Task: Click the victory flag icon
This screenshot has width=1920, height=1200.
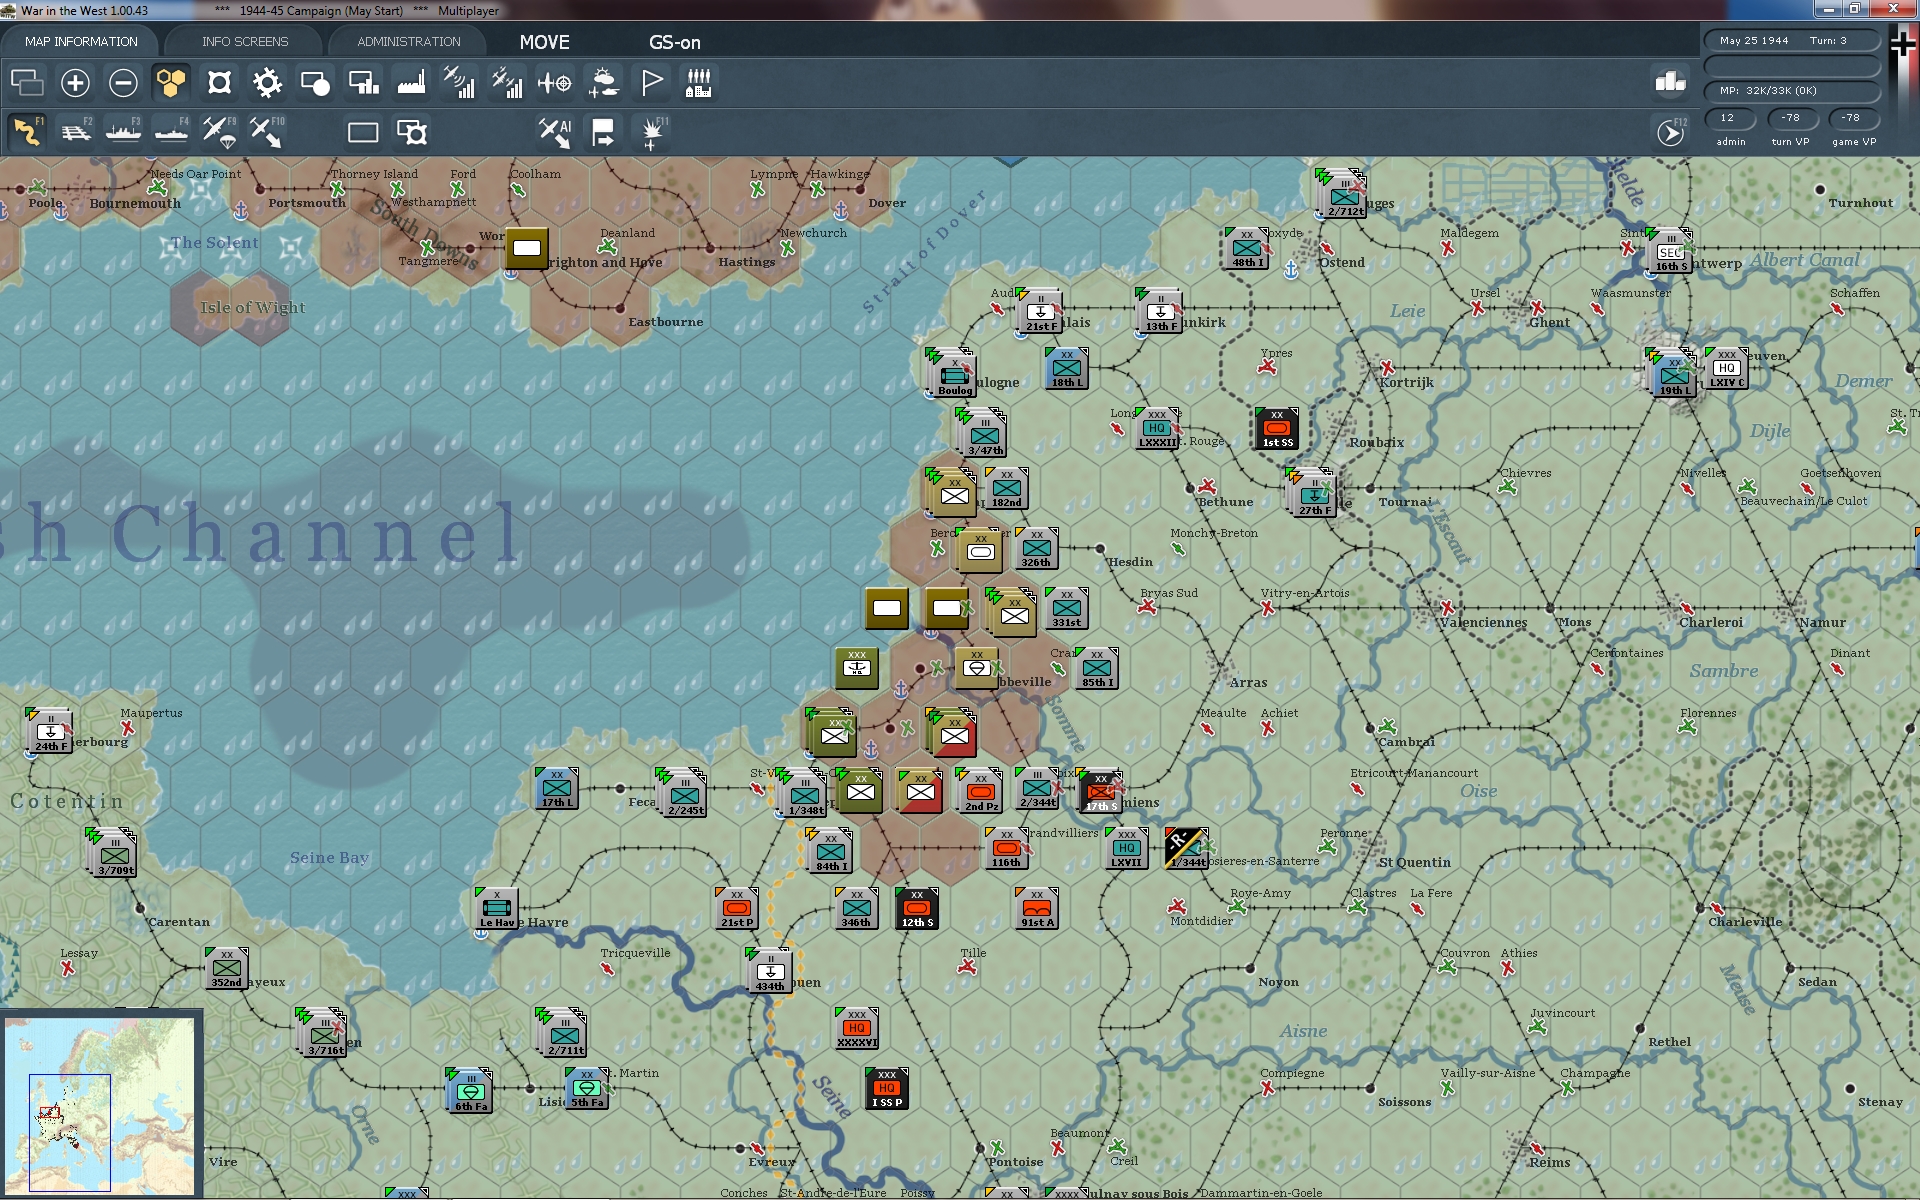Action: pos(651,83)
